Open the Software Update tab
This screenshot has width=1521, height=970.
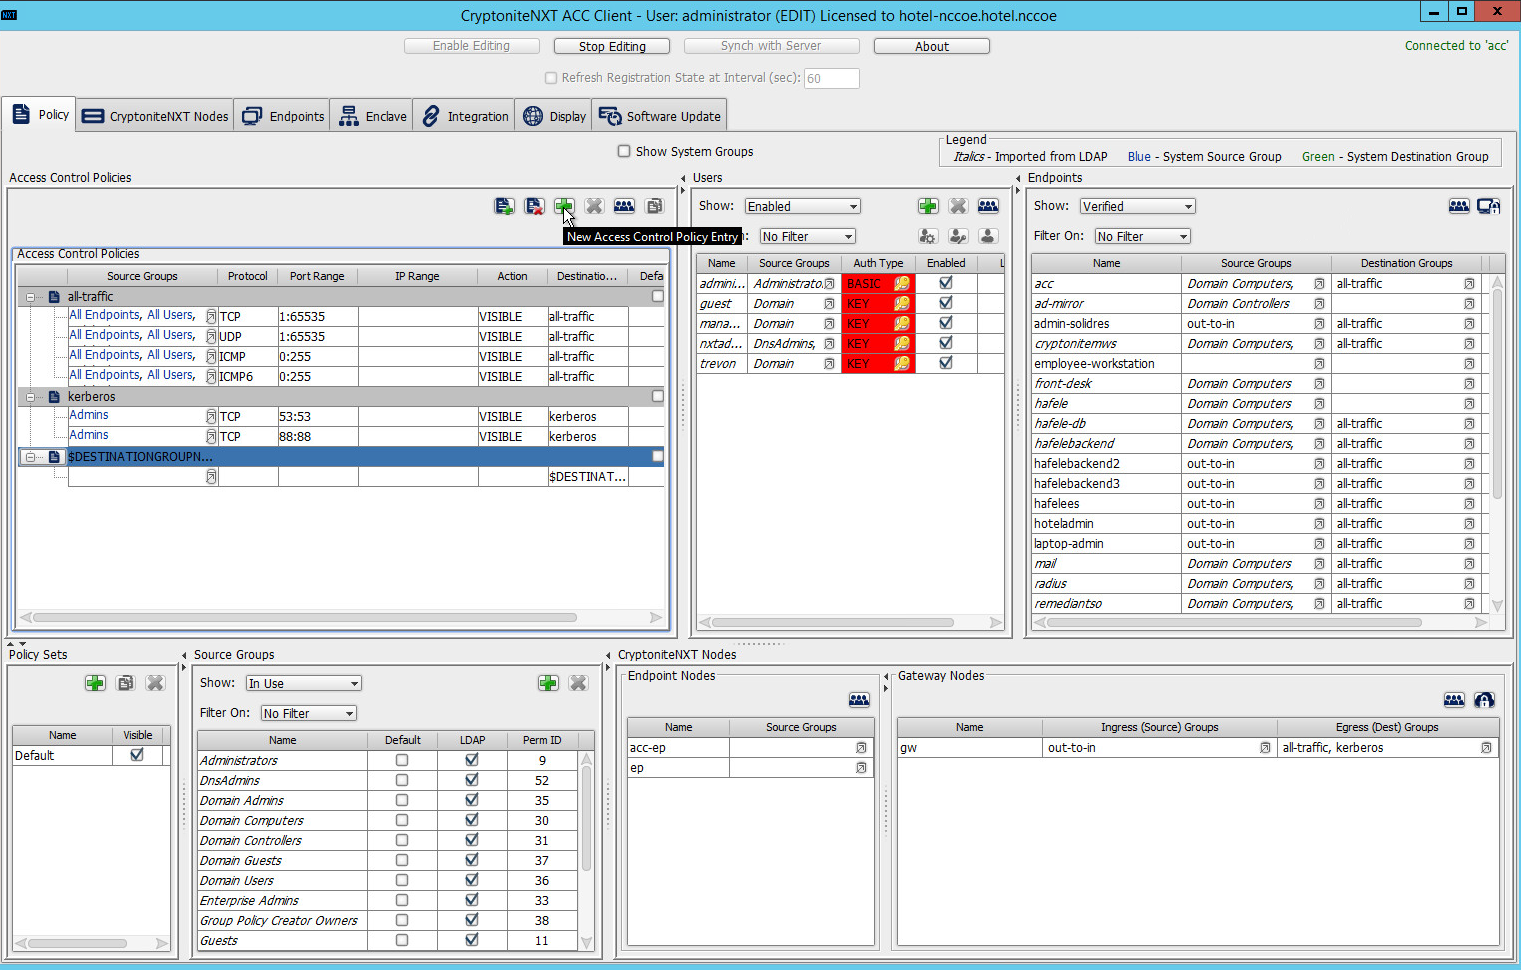pos(660,116)
